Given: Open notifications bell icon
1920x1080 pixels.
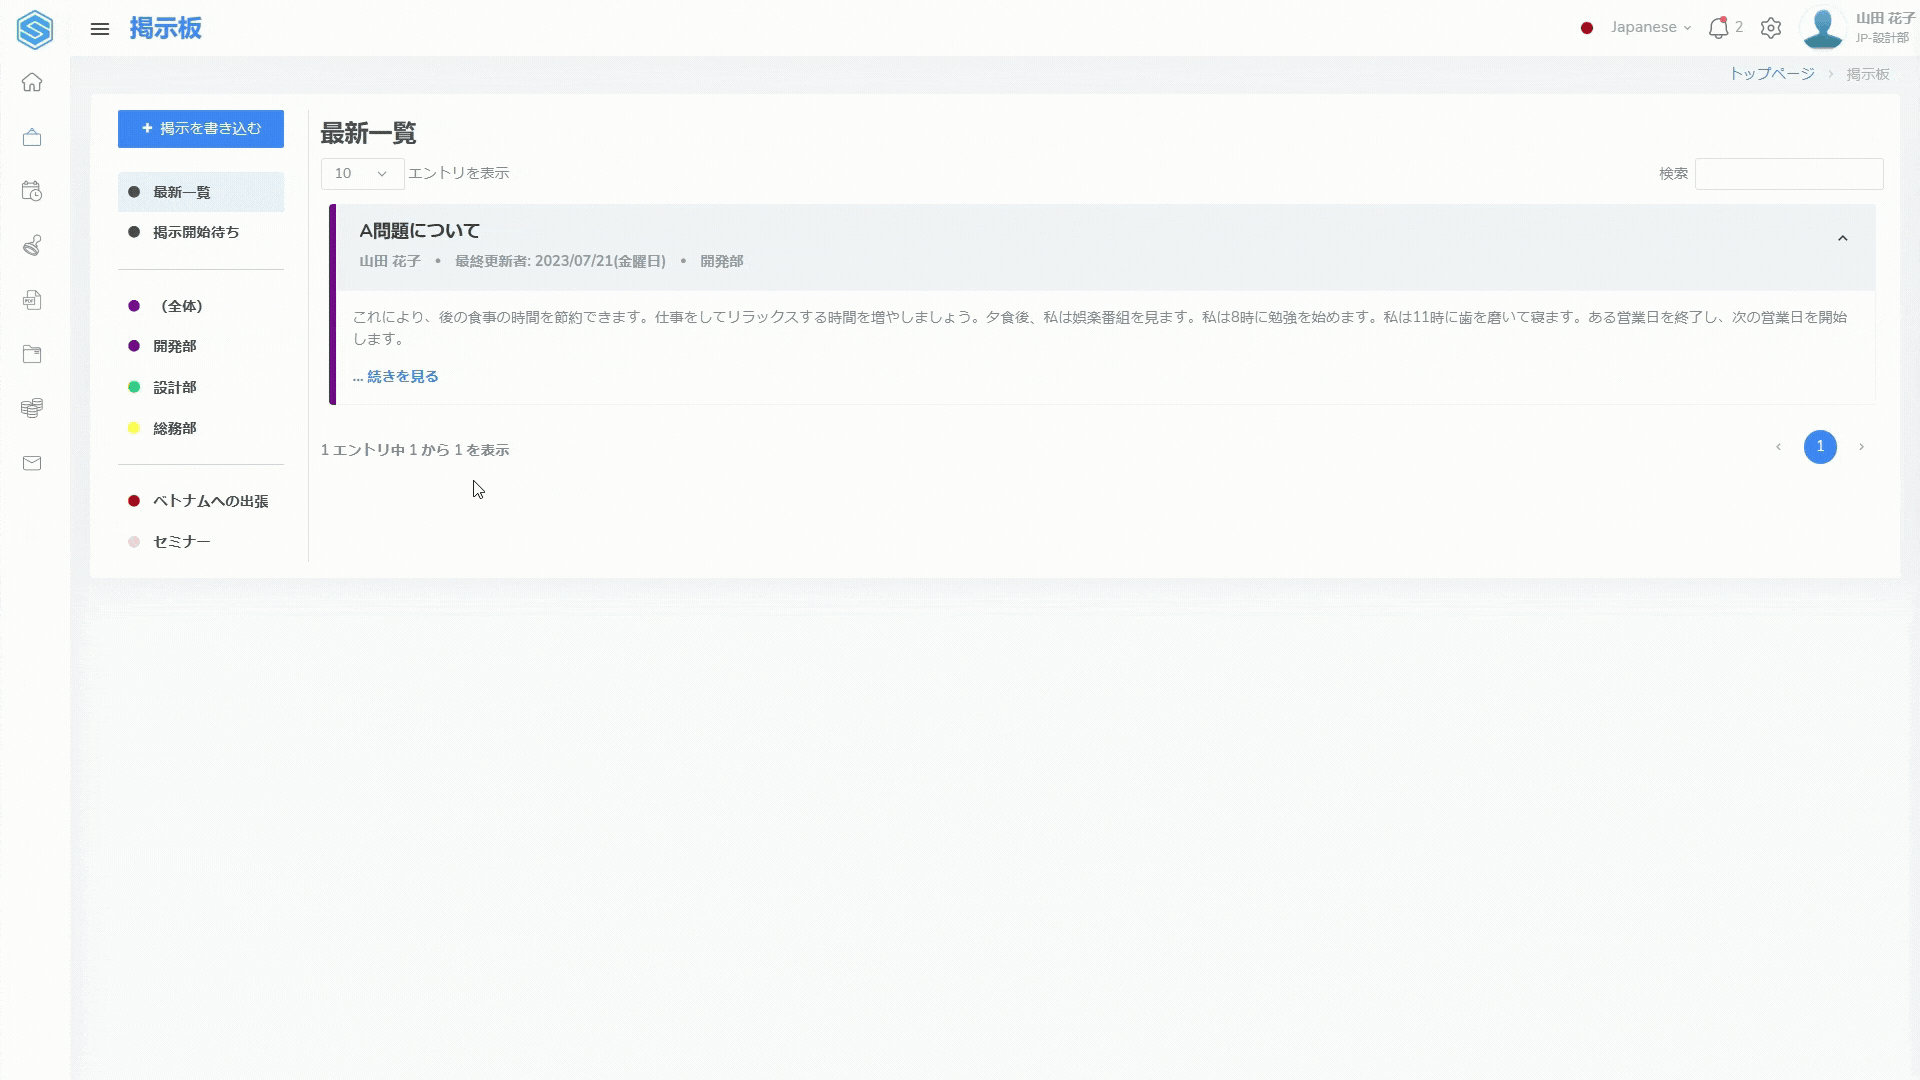Looking at the screenshot, I should click(1718, 28).
